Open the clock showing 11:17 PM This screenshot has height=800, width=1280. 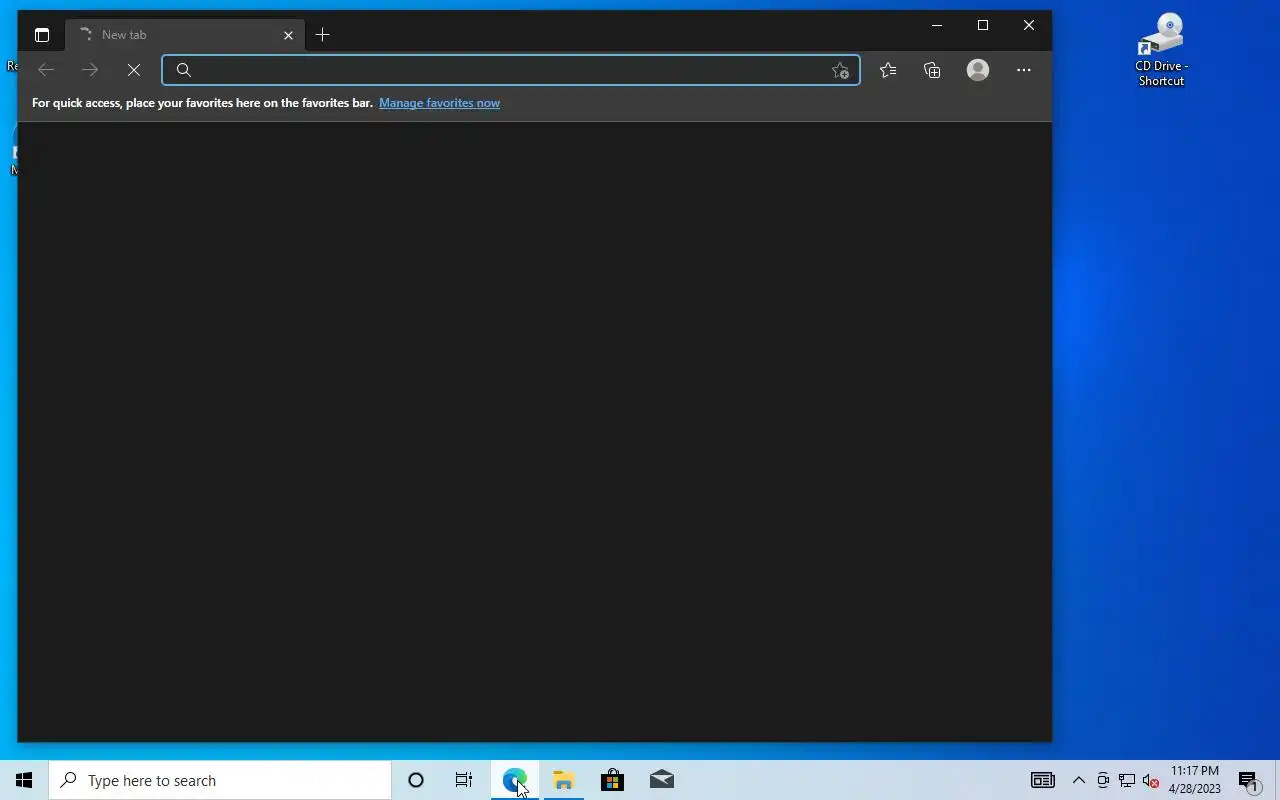(x=1195, y=780)
